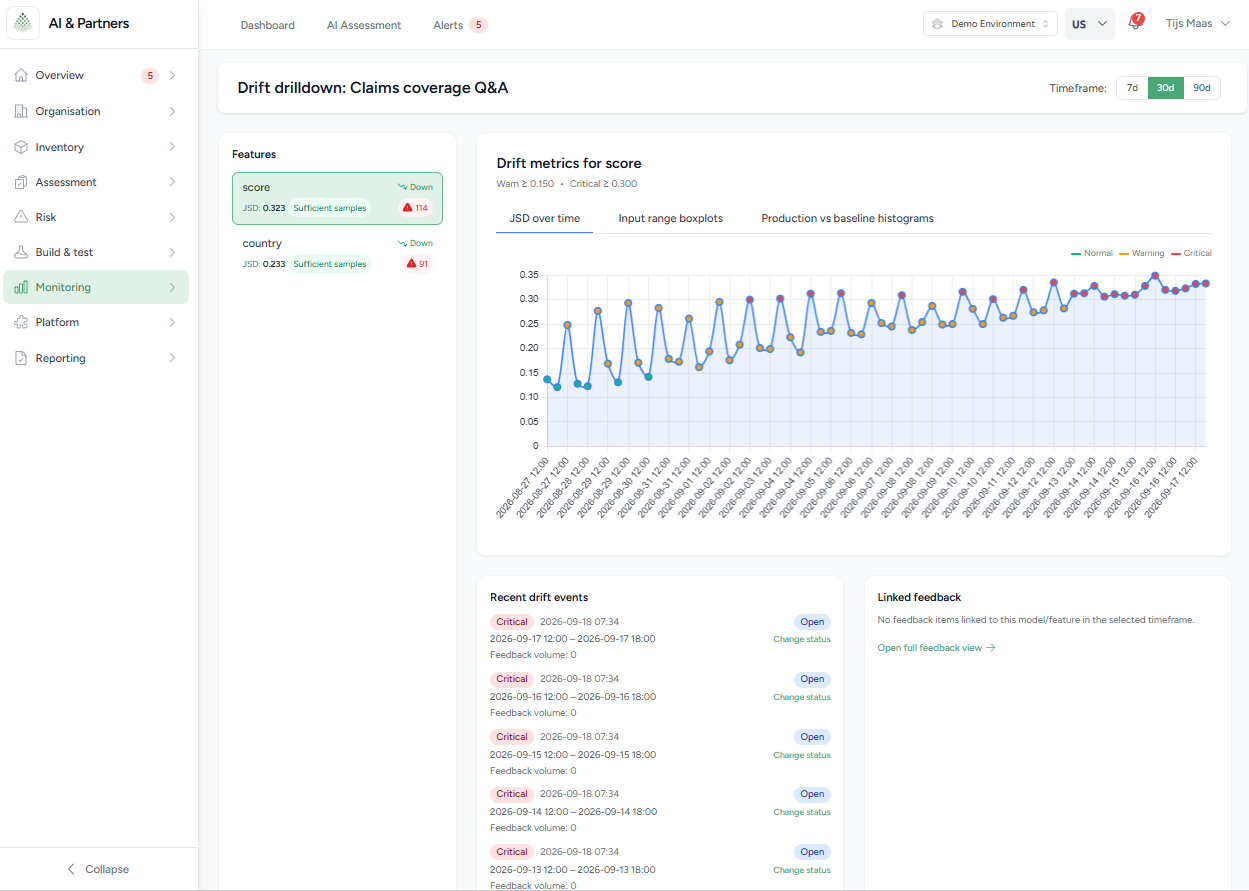Click the Down trend icon for score
This screenshot has height=891, width=1249.
coord(402,187)
